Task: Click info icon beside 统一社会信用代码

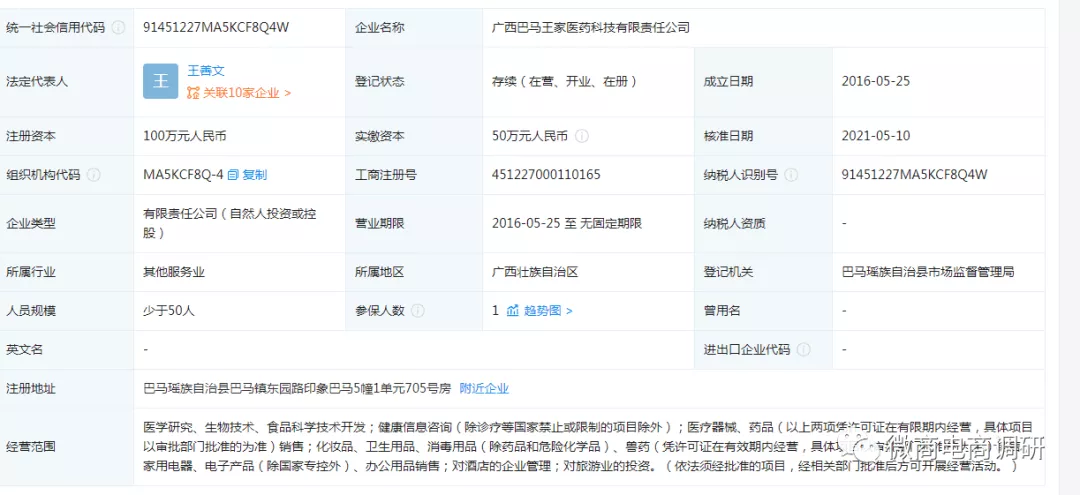Action: coord(118,28)
